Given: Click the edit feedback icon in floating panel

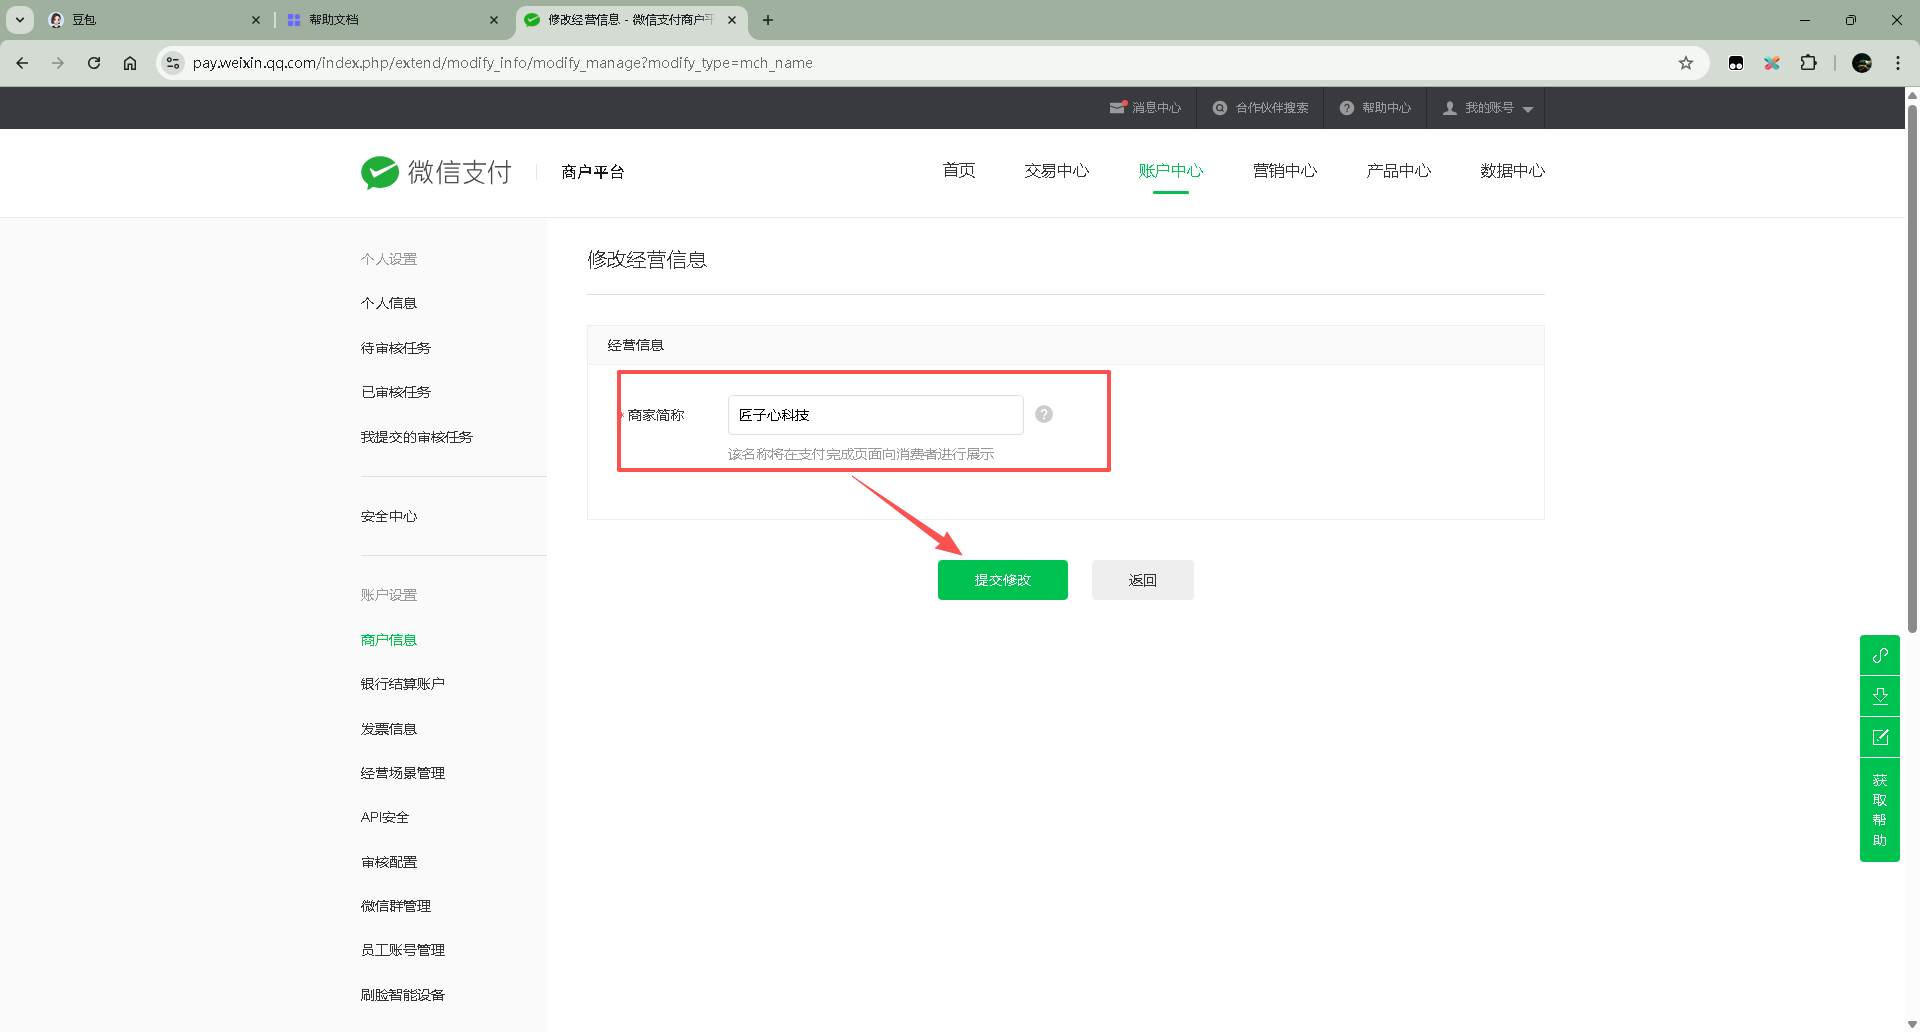Looking at the screenshot, I should pos(1879,737).
